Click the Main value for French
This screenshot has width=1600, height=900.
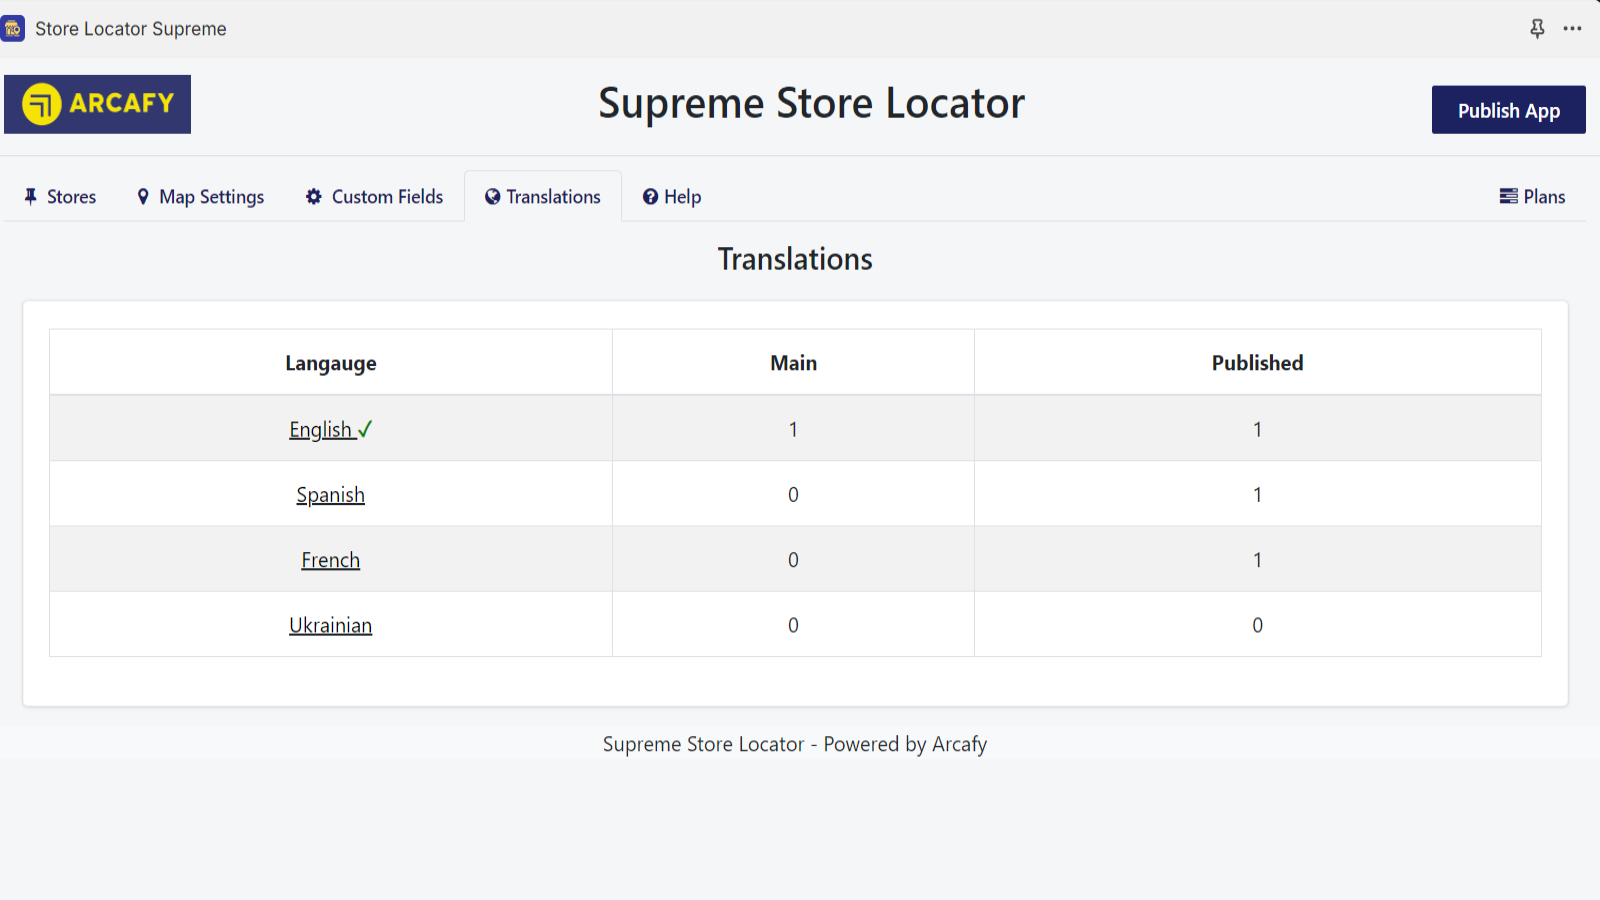click(793, 560)
